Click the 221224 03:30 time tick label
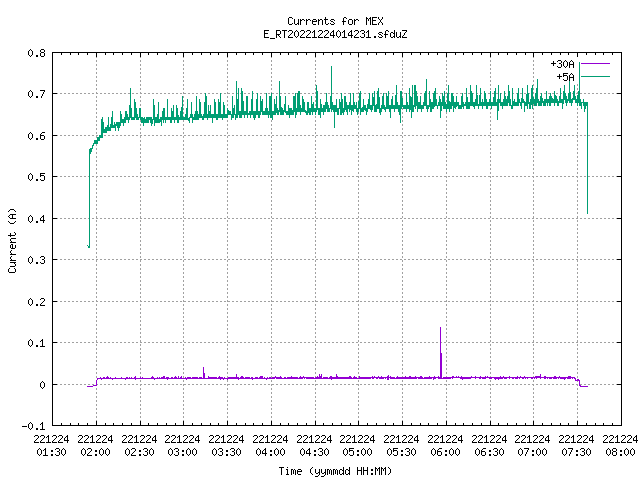 [227, 445]
